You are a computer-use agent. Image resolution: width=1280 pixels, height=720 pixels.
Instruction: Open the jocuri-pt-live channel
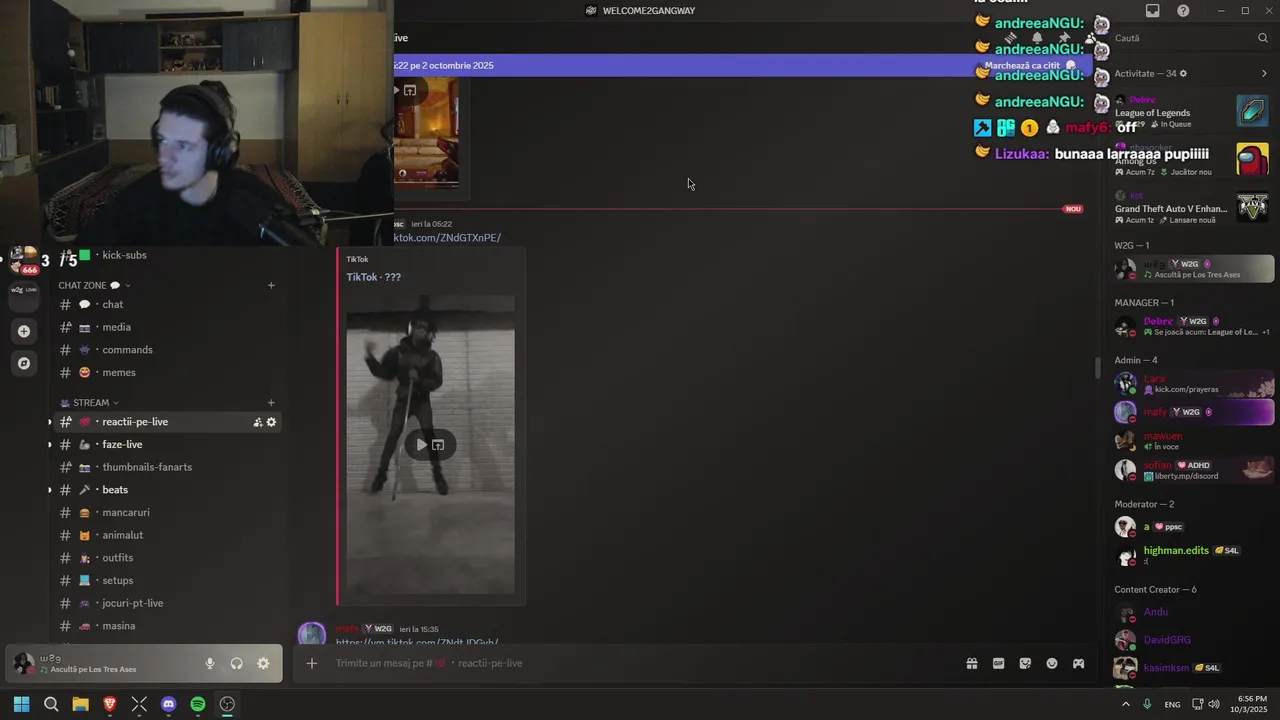166,603
